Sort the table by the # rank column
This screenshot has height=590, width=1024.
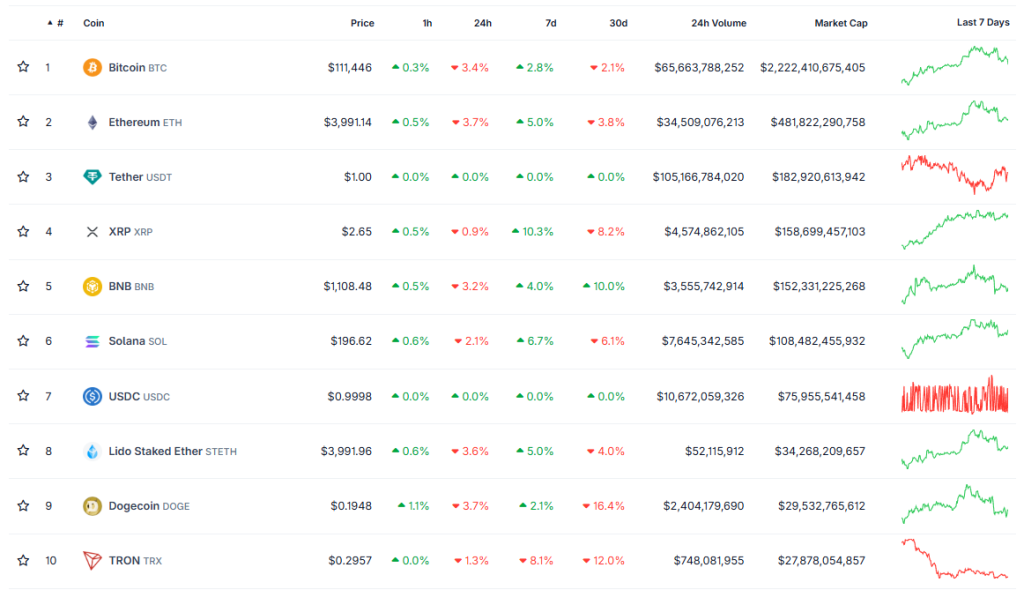59,23
